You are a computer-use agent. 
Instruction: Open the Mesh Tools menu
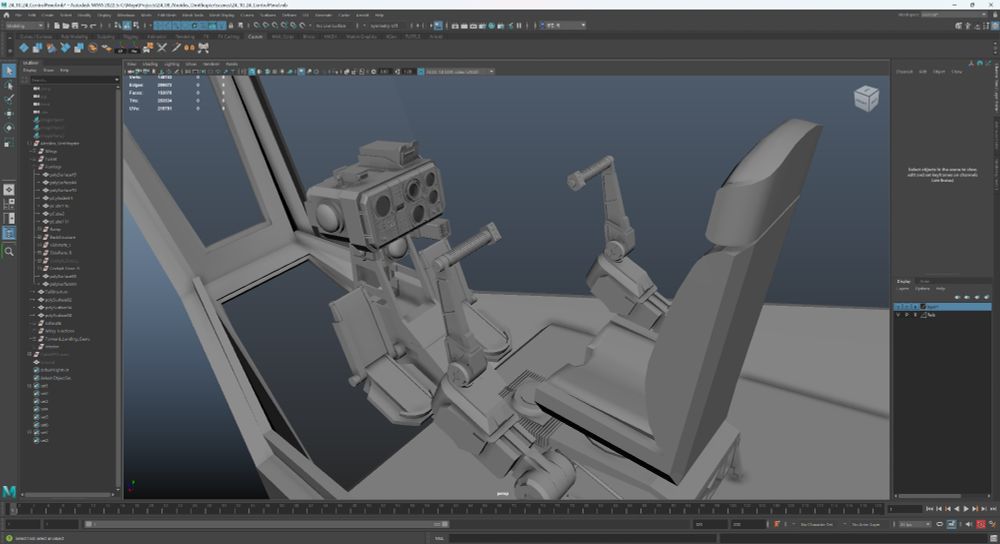pos(193,15)
